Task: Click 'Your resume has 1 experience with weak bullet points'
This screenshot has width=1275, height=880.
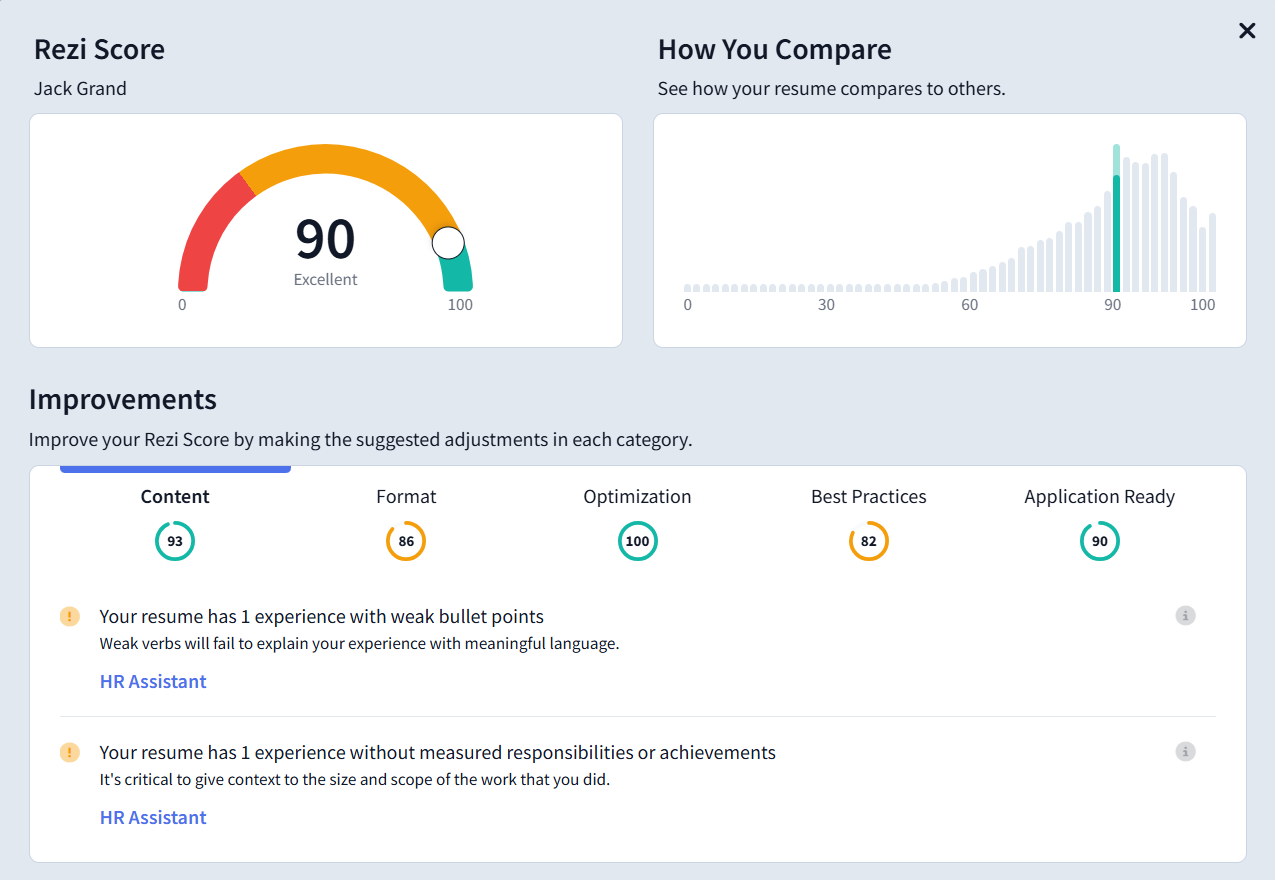Action: (321, 616)
